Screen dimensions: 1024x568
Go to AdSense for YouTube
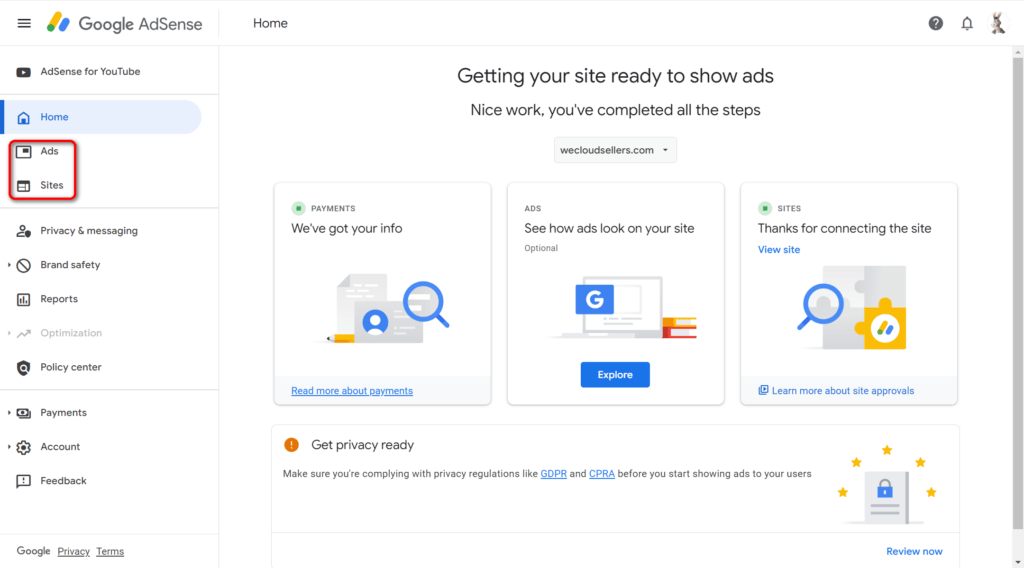pos(90,72)
